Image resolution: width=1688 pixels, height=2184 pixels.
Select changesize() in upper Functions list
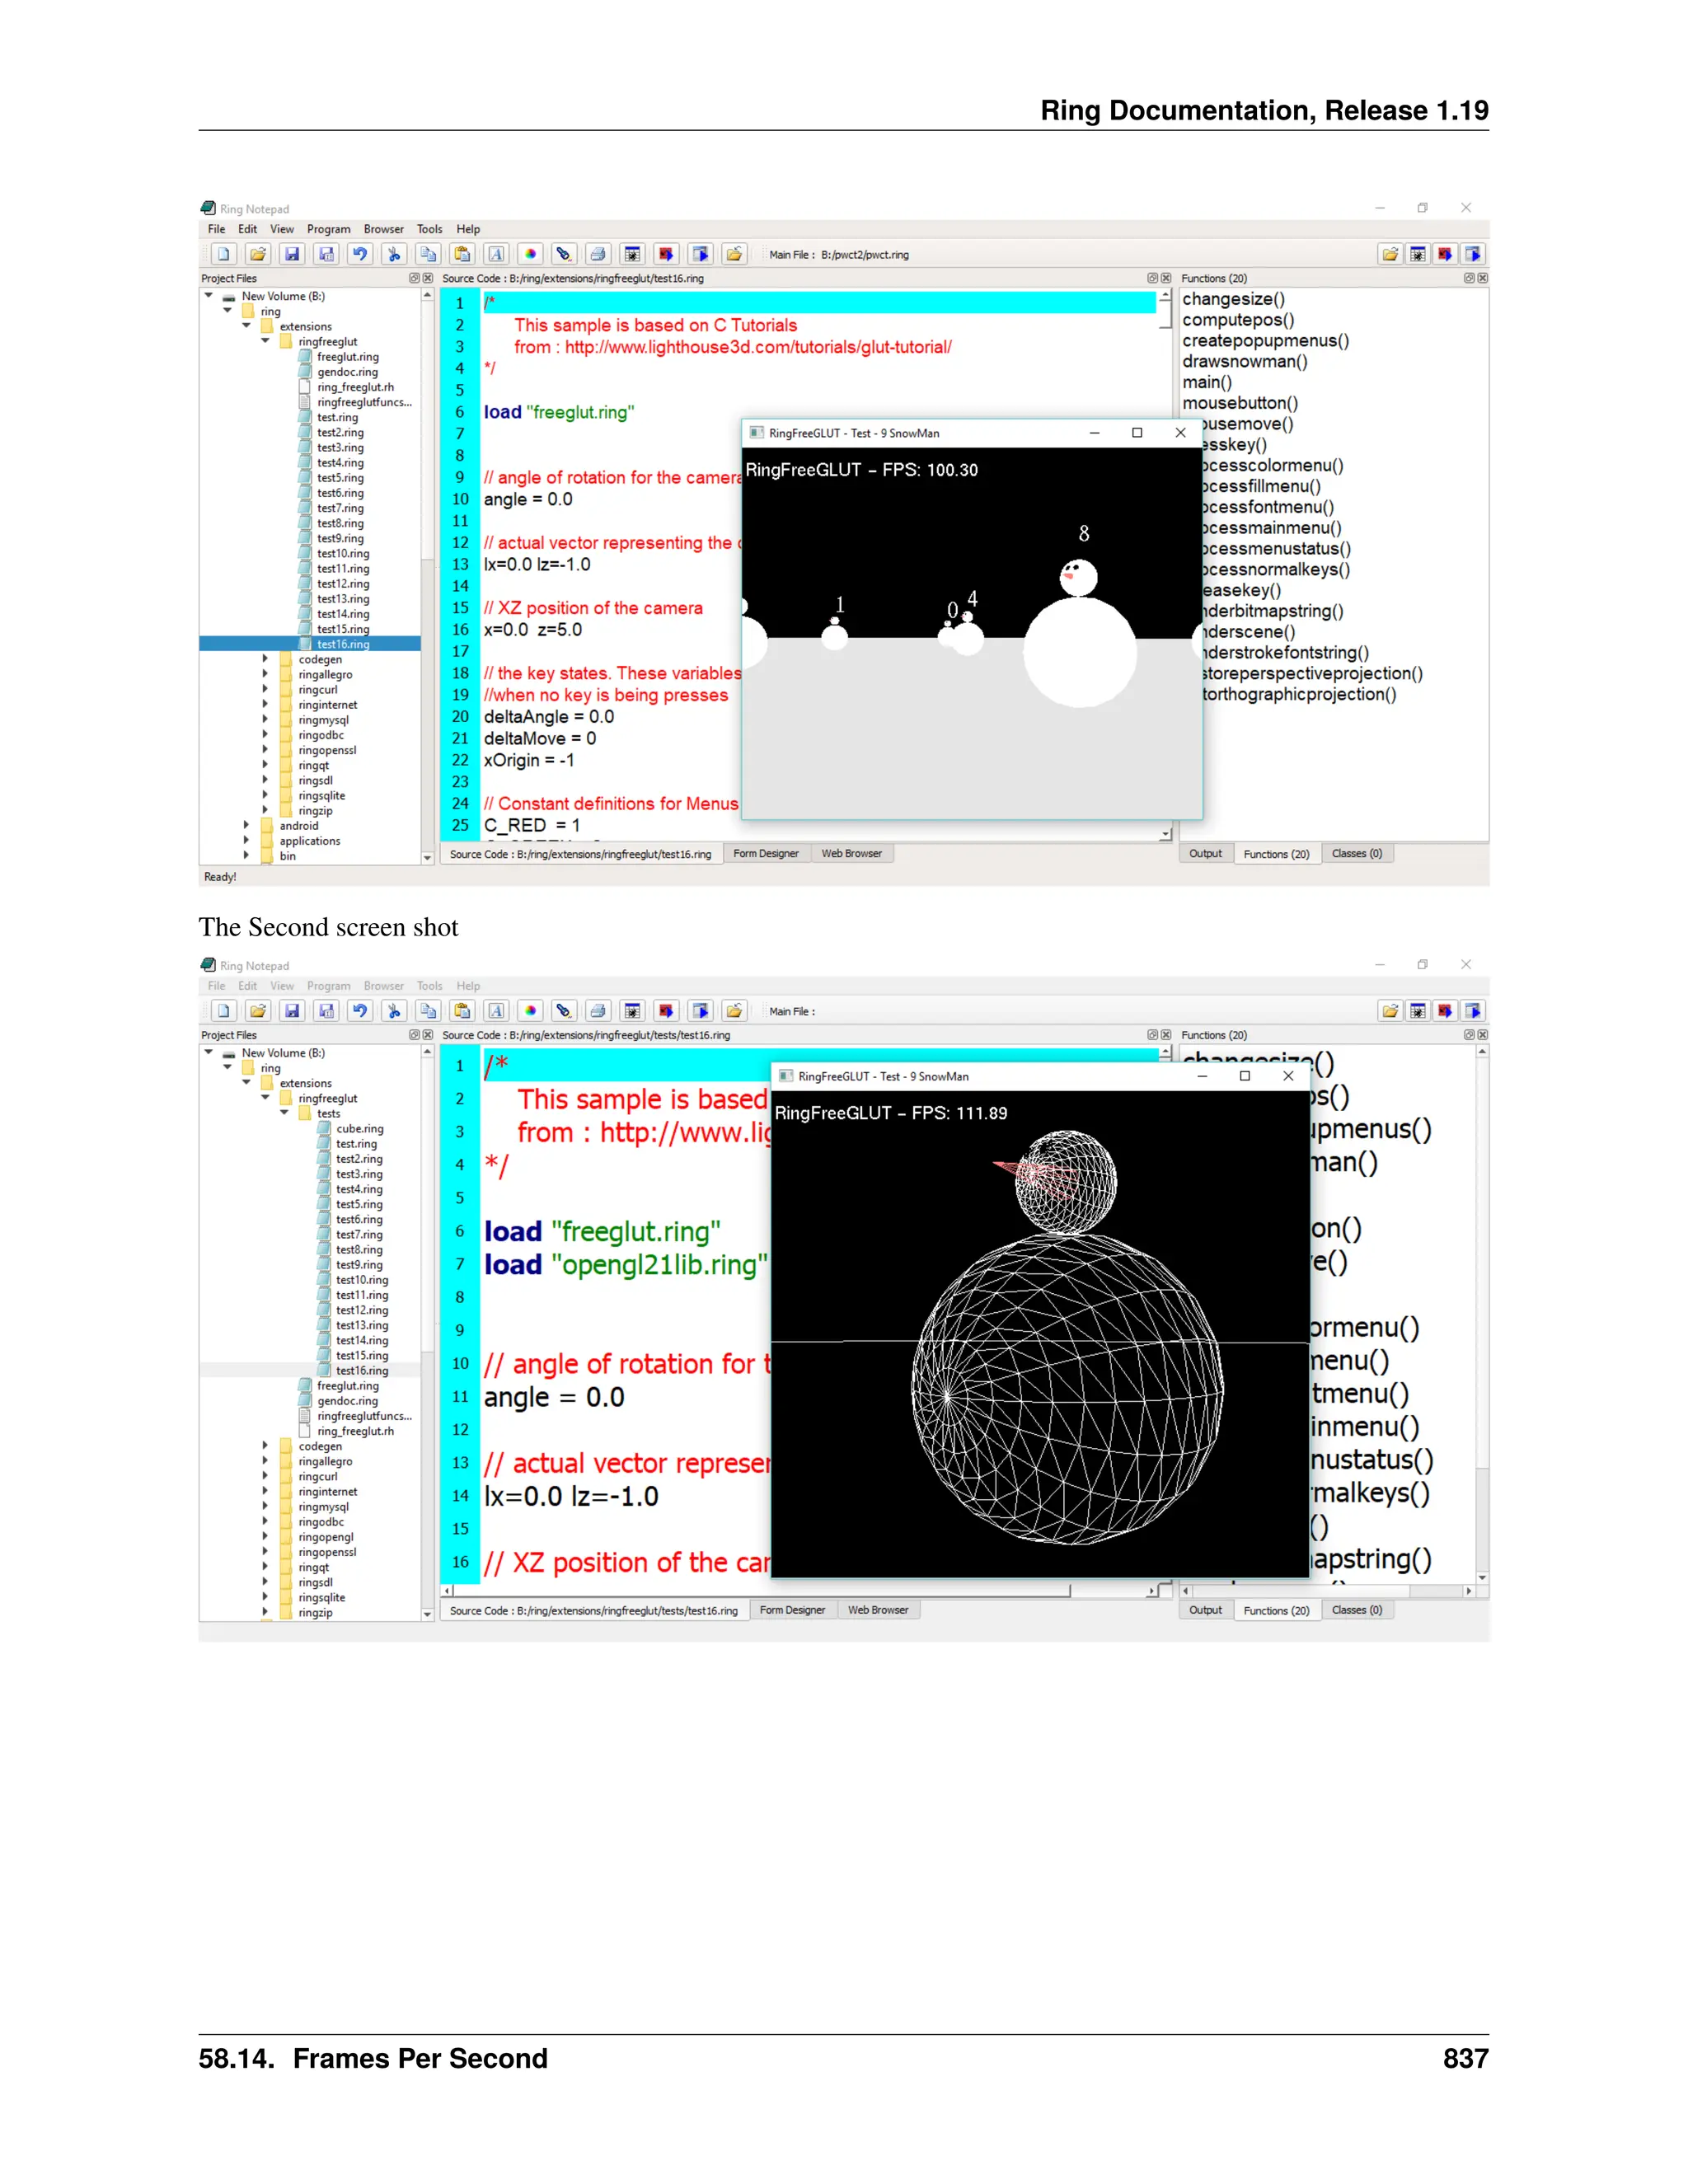(1234, 299)
